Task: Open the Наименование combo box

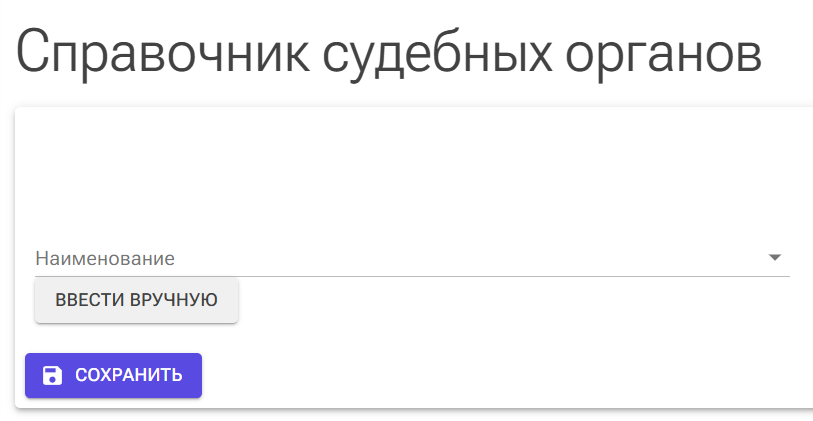Action: 400,258
